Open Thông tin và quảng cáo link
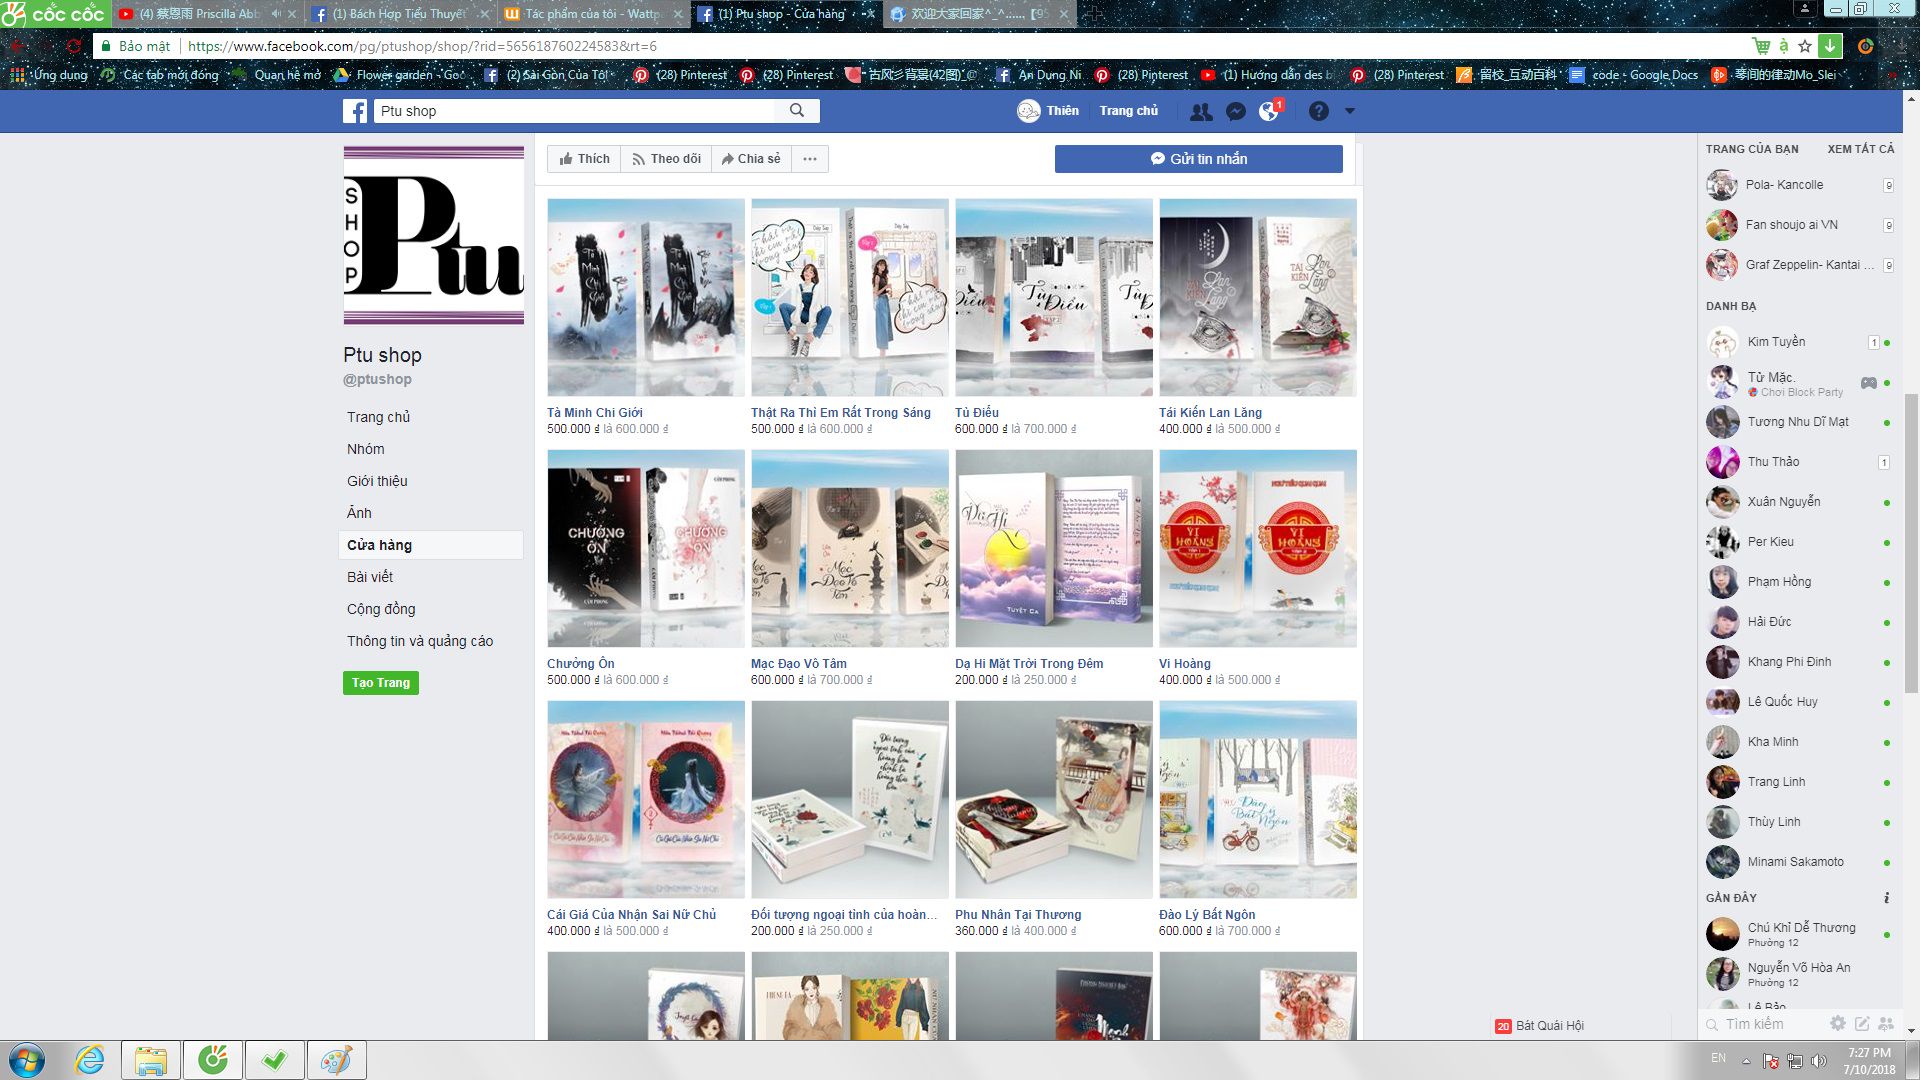Image resolution: width=1920 pixels, height=1080 pixels. 420,641
